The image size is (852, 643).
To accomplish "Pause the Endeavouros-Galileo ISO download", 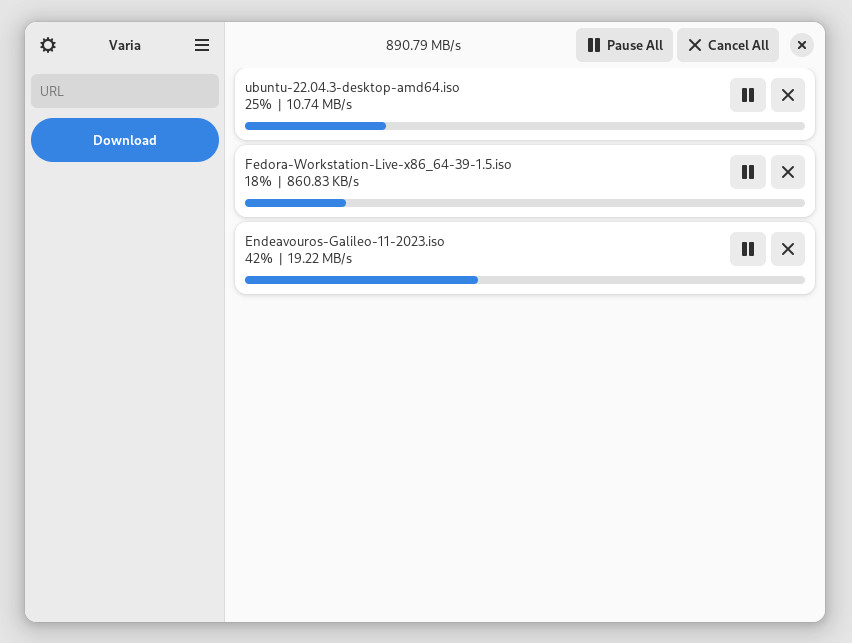I will click(x=748, y=249).
